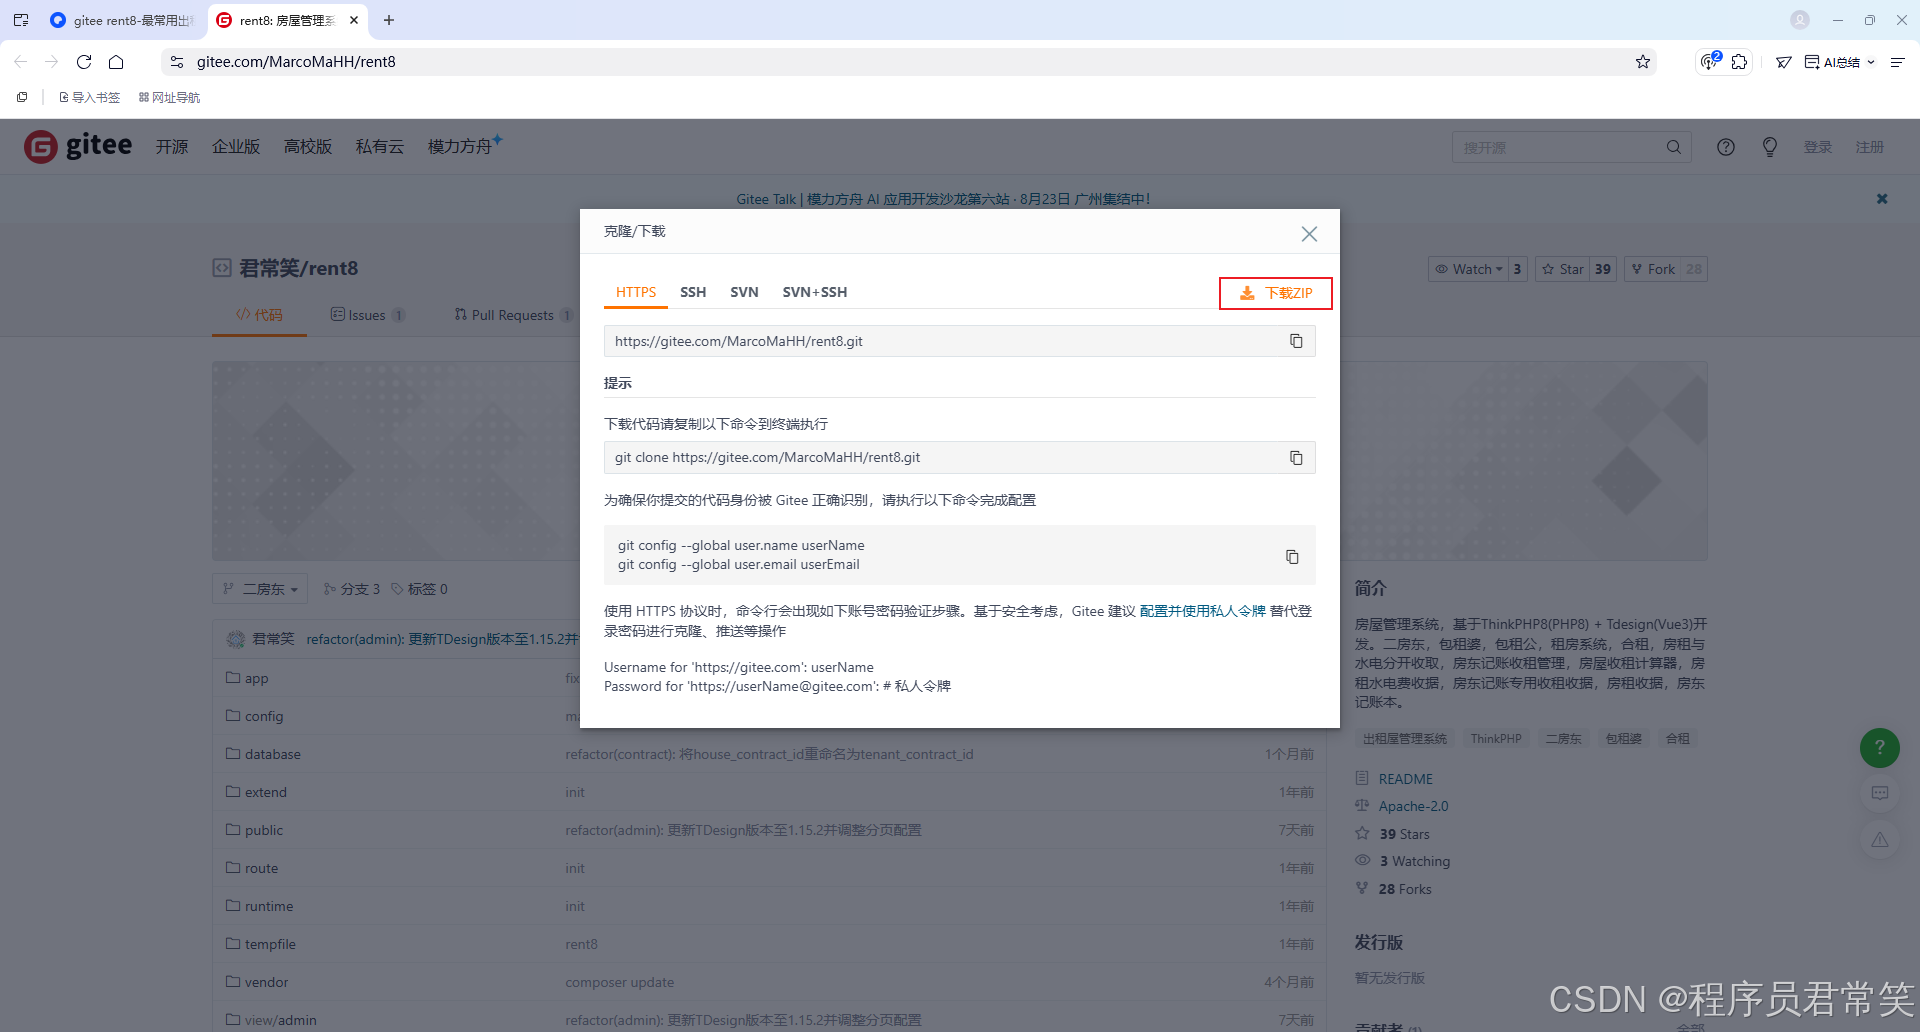This screenshot has height=1032, width=1920.
Task: Click the 登录 link
Action: (x=1818, y=147)
